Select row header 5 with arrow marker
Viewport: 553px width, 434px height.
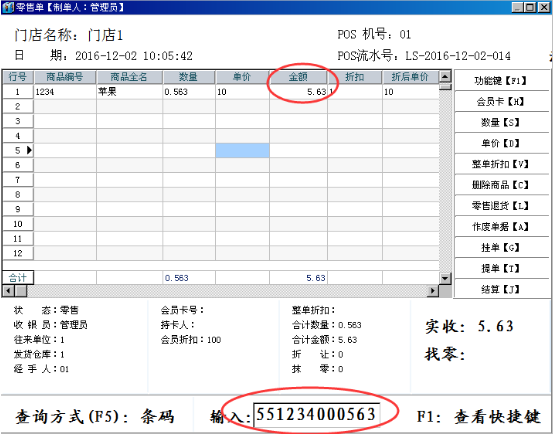pos(18,151)
